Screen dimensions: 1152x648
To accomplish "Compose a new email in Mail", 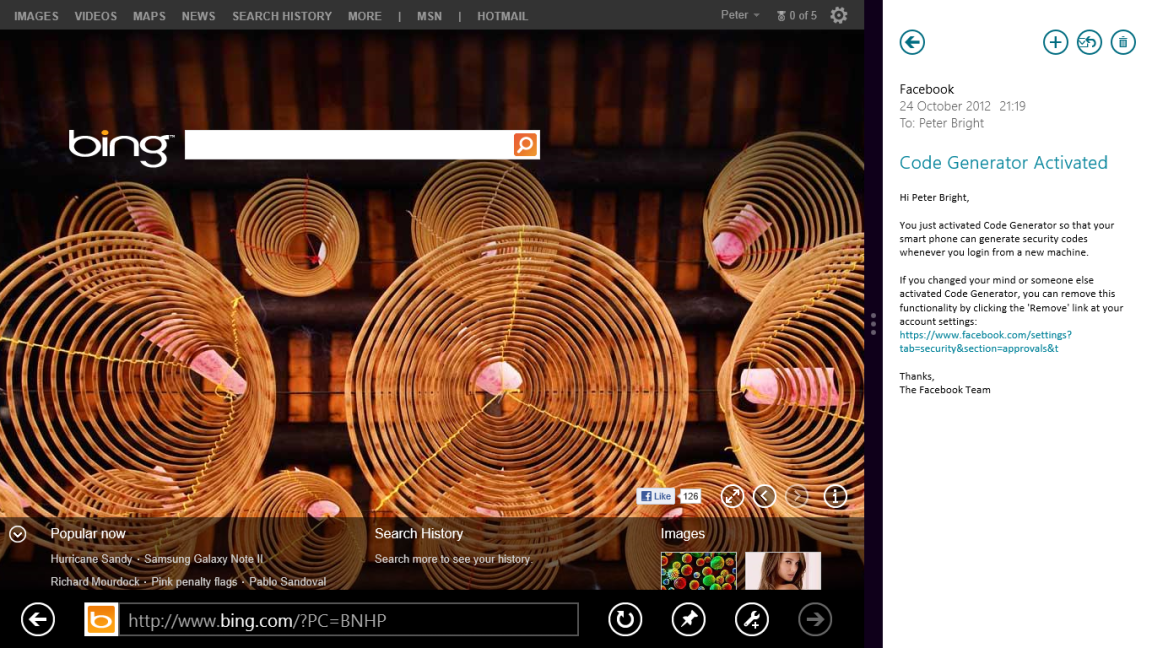I will click(x=1055, y=42).
